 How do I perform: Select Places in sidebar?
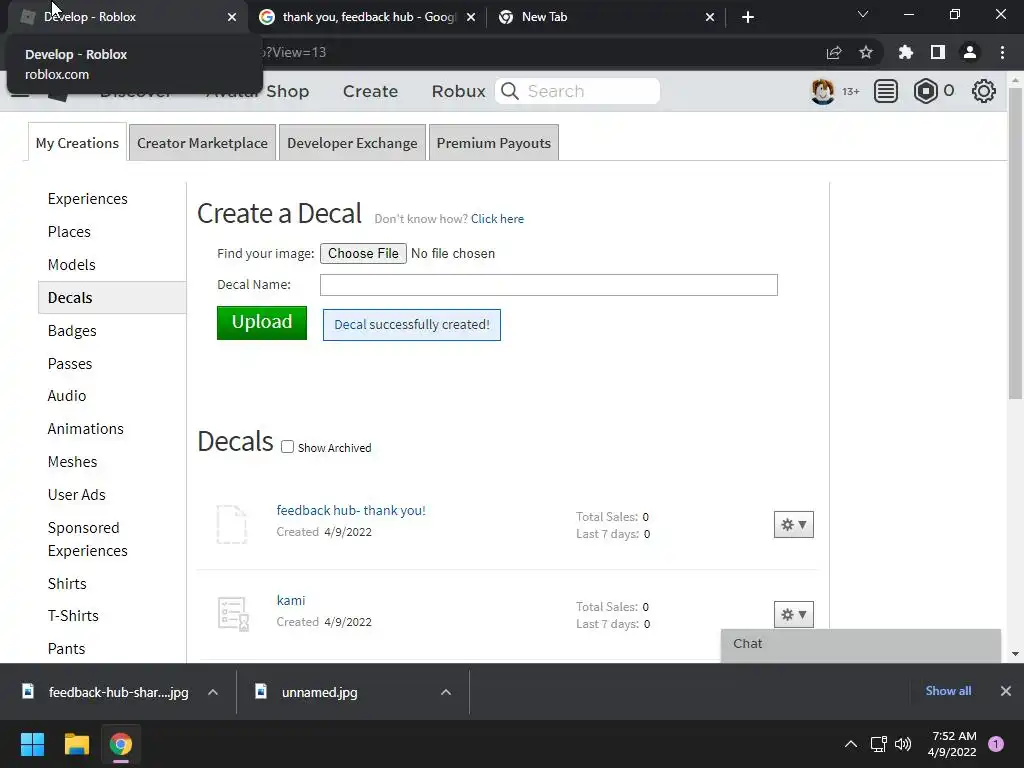[x=69, y=232]
